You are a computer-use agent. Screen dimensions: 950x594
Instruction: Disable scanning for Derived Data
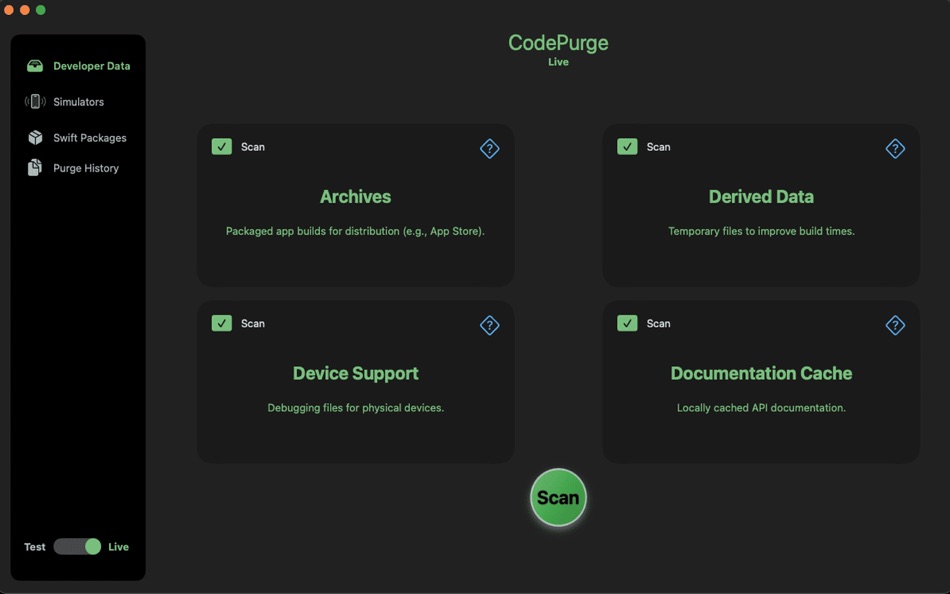(x=627, y=147)
